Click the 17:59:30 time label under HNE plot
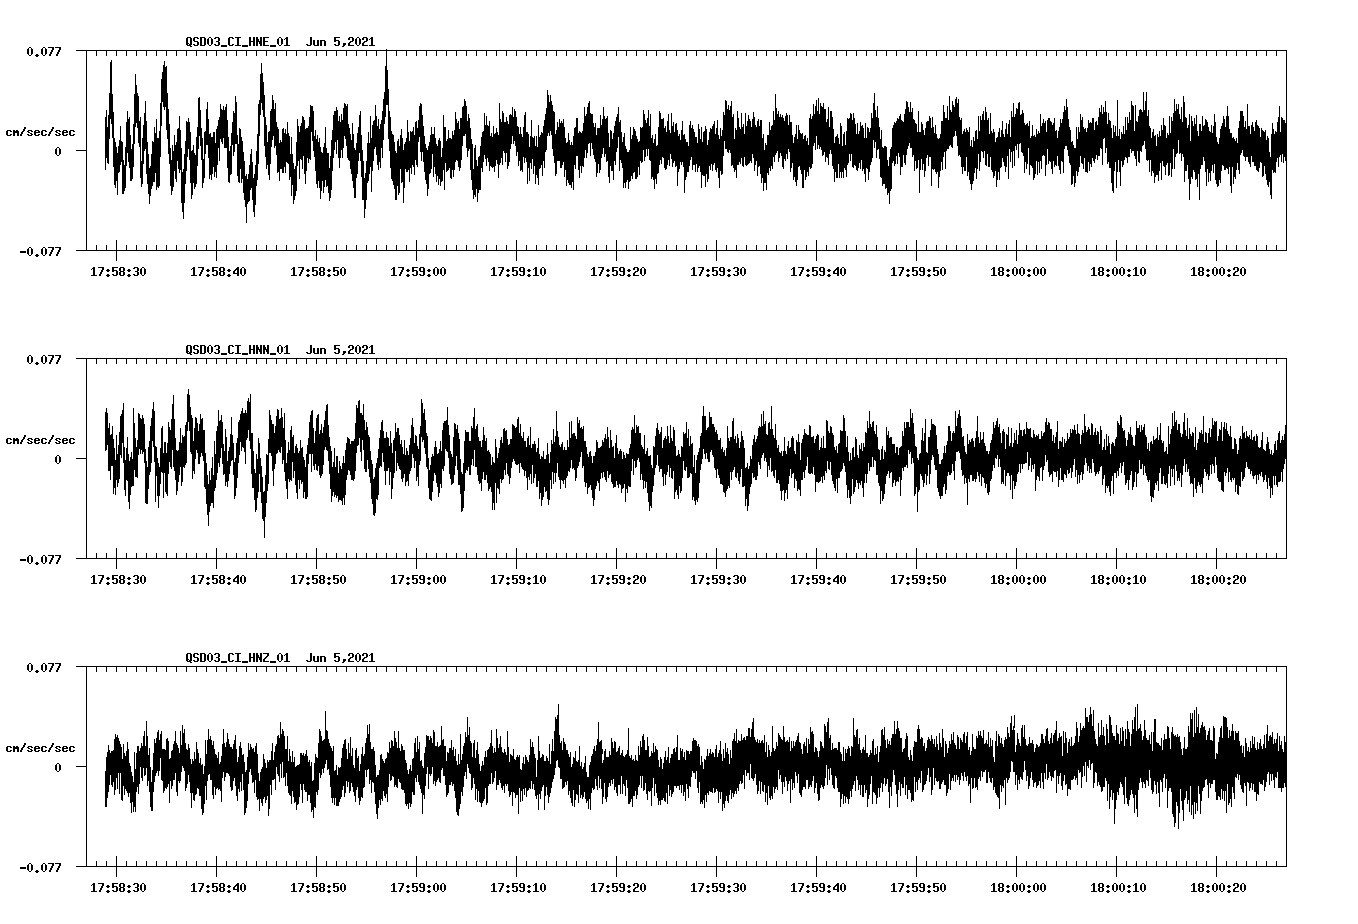The image size is (1358, 924). [x=718, y=272]
